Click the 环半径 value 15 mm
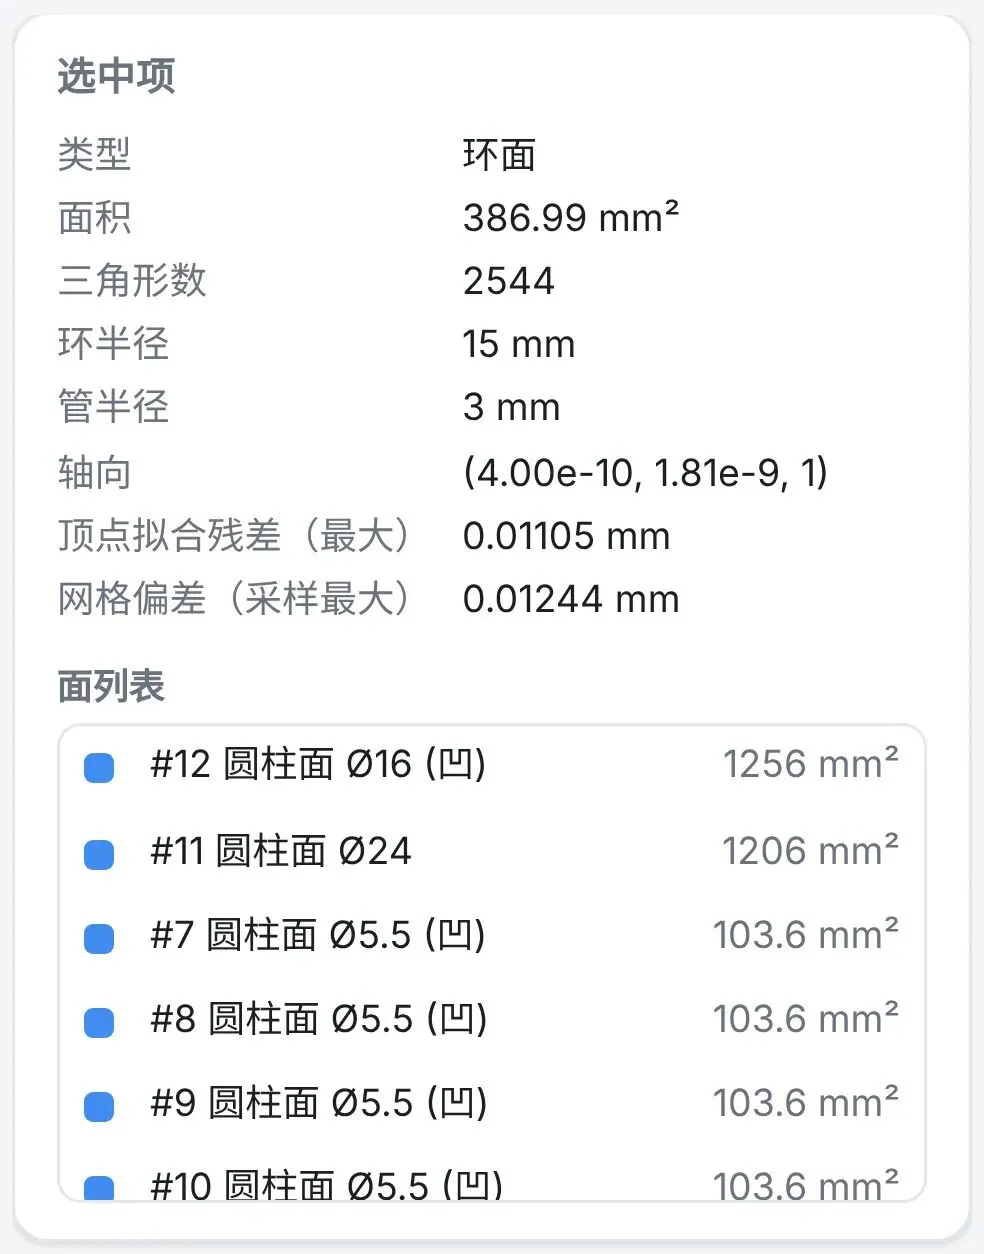Image resolution: width=984 pixels, height=1254 pixels. point(519,345)
